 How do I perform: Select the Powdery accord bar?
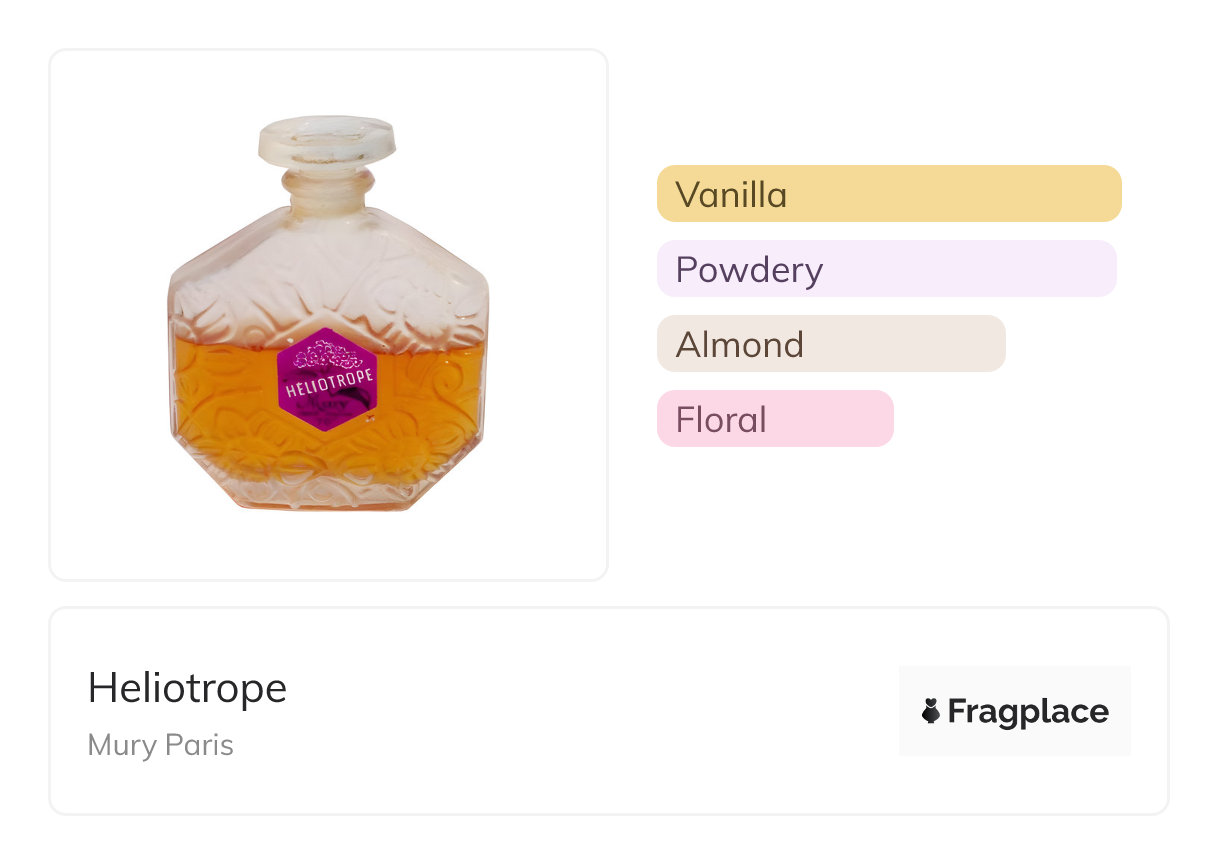(885, 269)
